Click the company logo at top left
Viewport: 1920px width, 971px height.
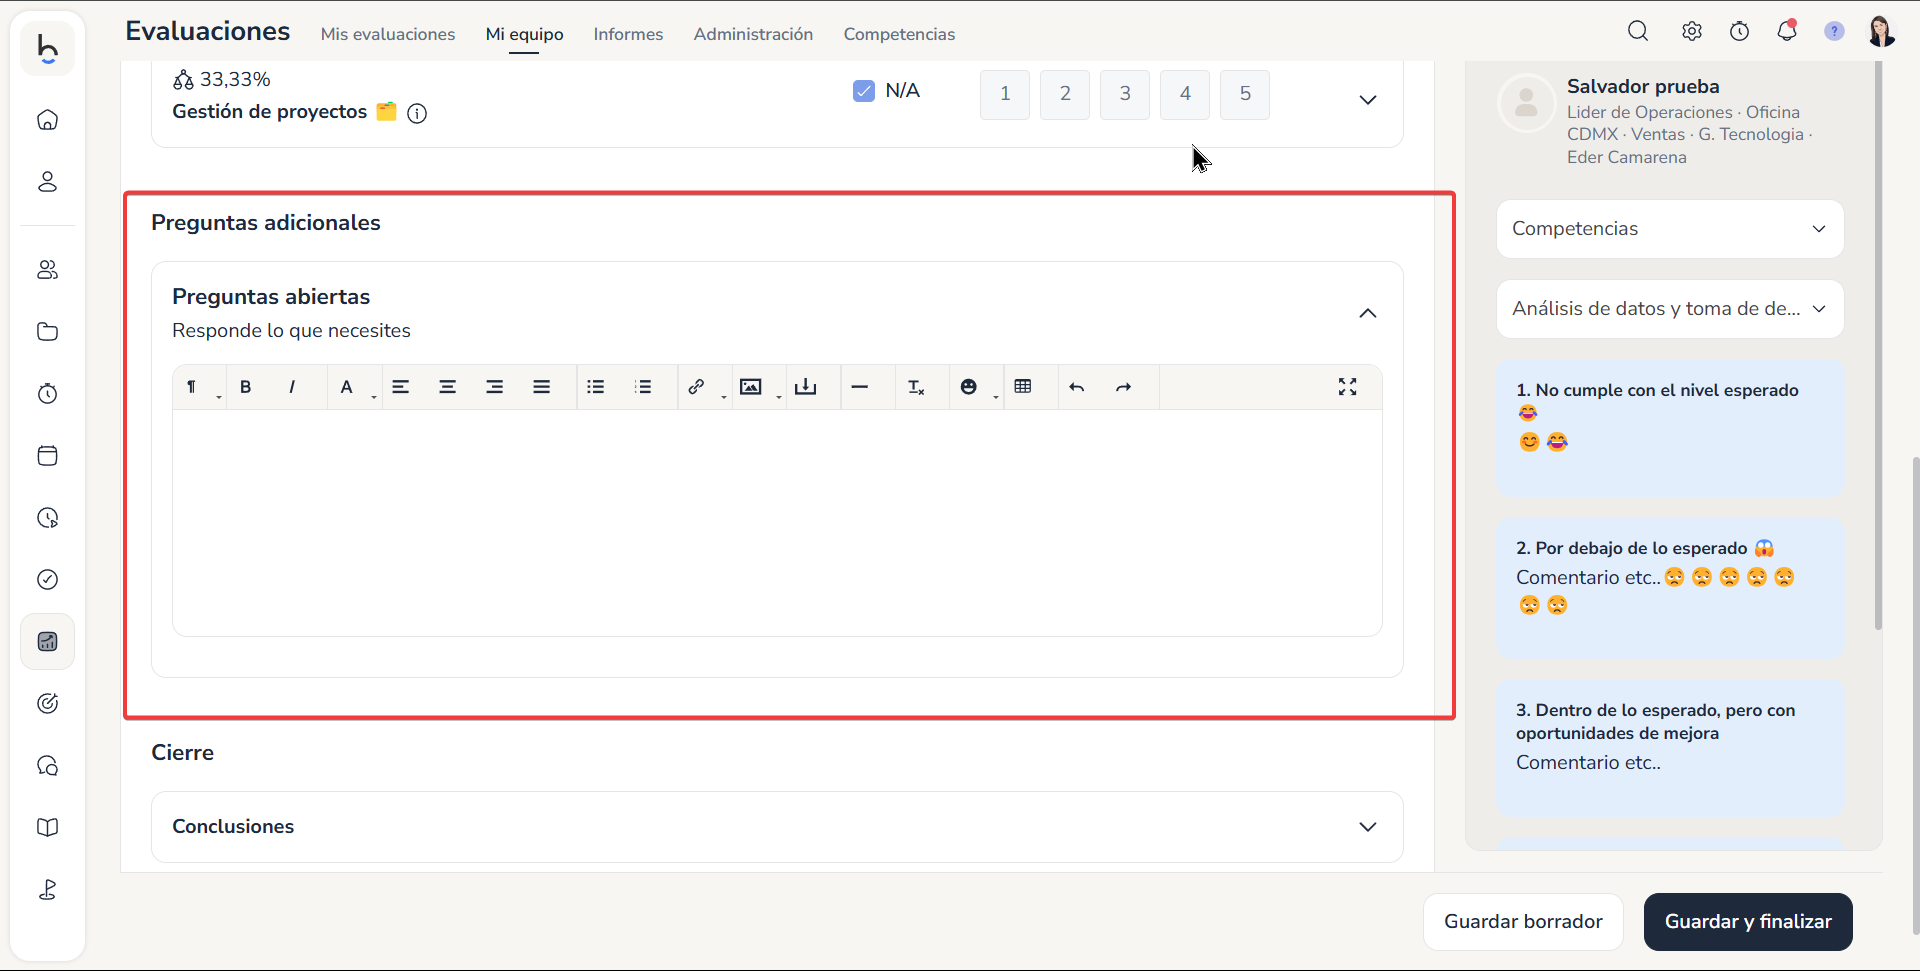[x=48, y=48]
